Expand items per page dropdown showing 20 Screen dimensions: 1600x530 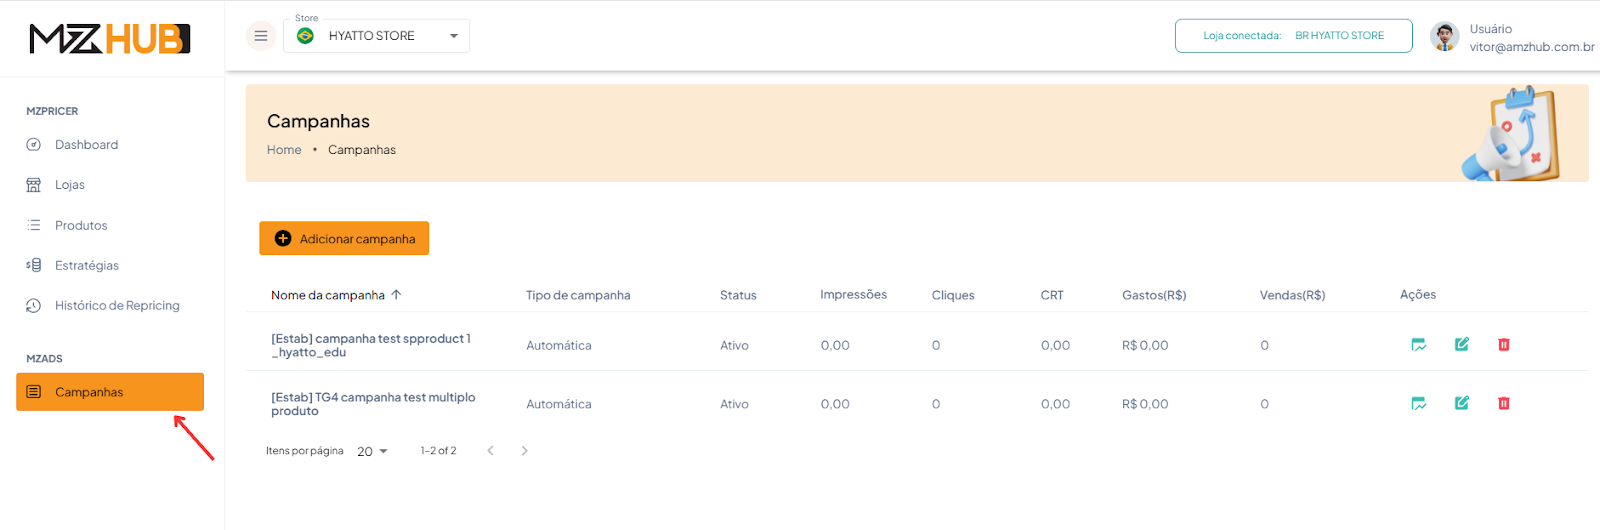coord(372,452)
